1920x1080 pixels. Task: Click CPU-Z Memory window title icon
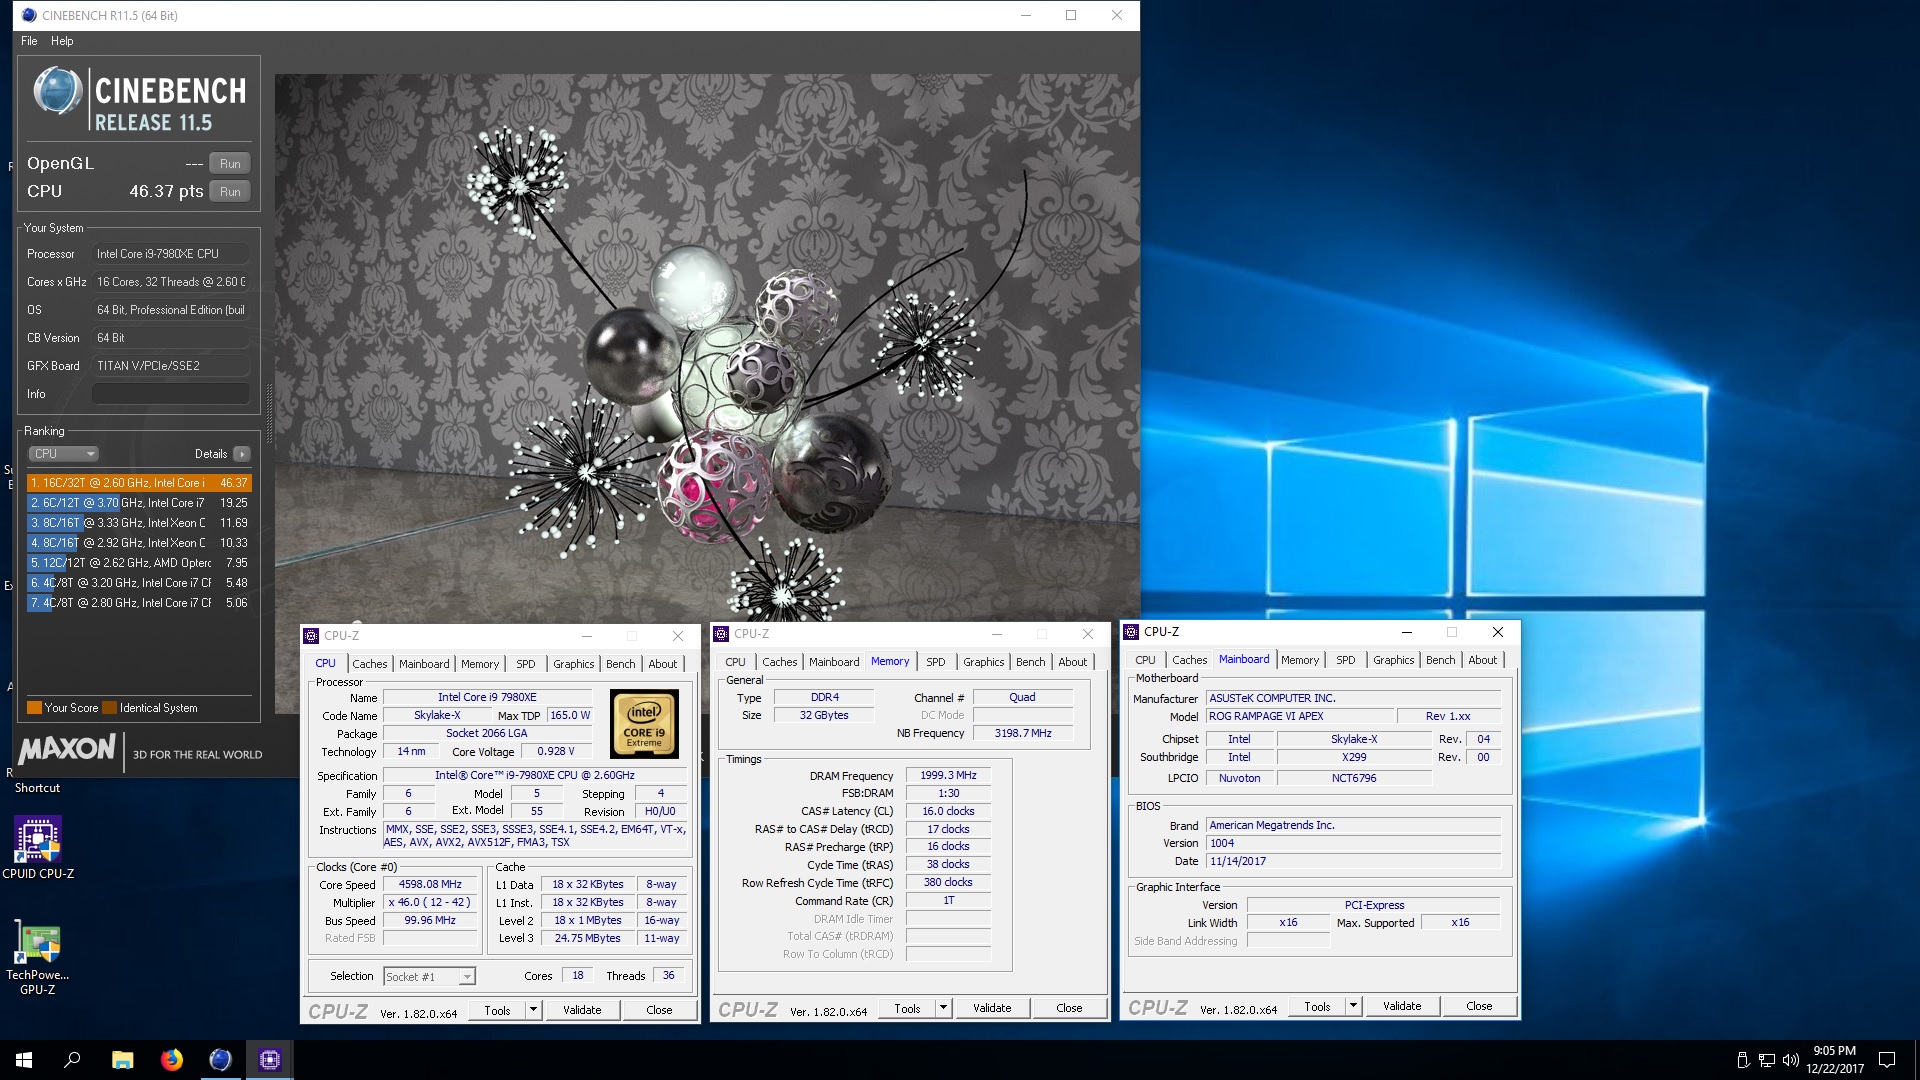(721, 634)
